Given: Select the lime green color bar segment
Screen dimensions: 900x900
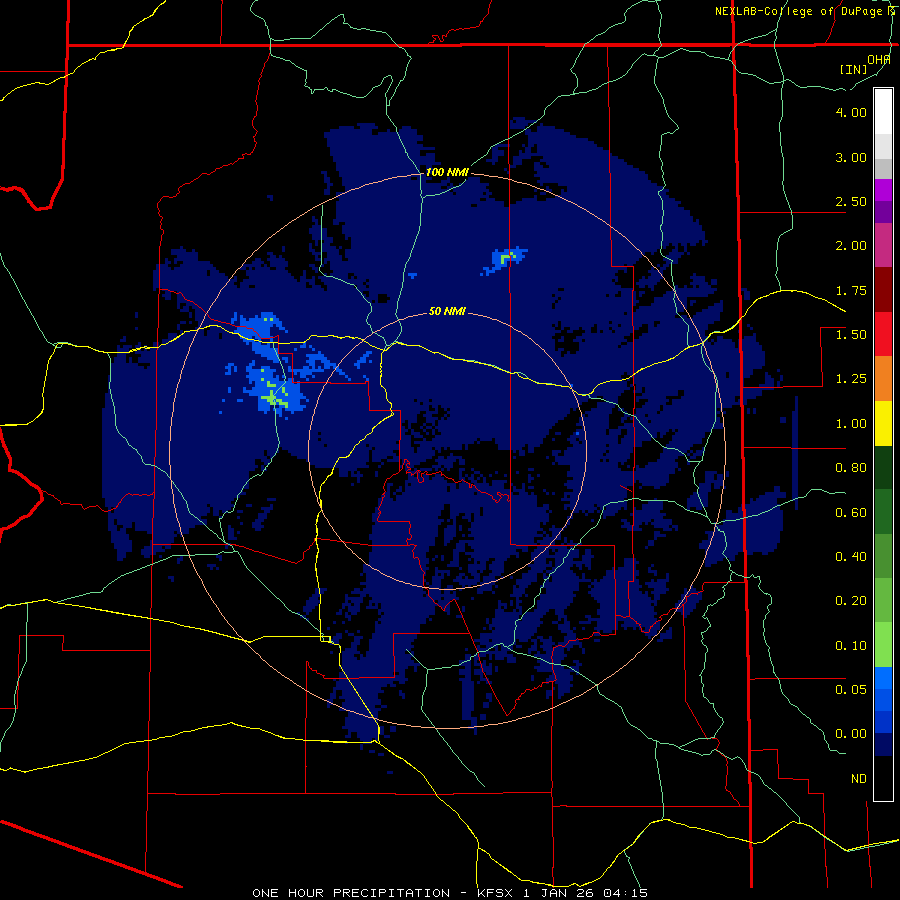Looking at the screenshot, I should 883,645.
